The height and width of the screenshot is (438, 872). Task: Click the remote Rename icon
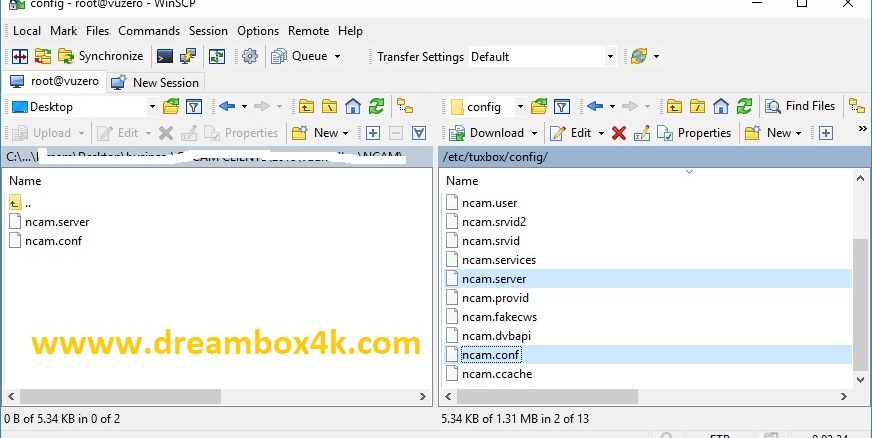(x=642, y=133)
